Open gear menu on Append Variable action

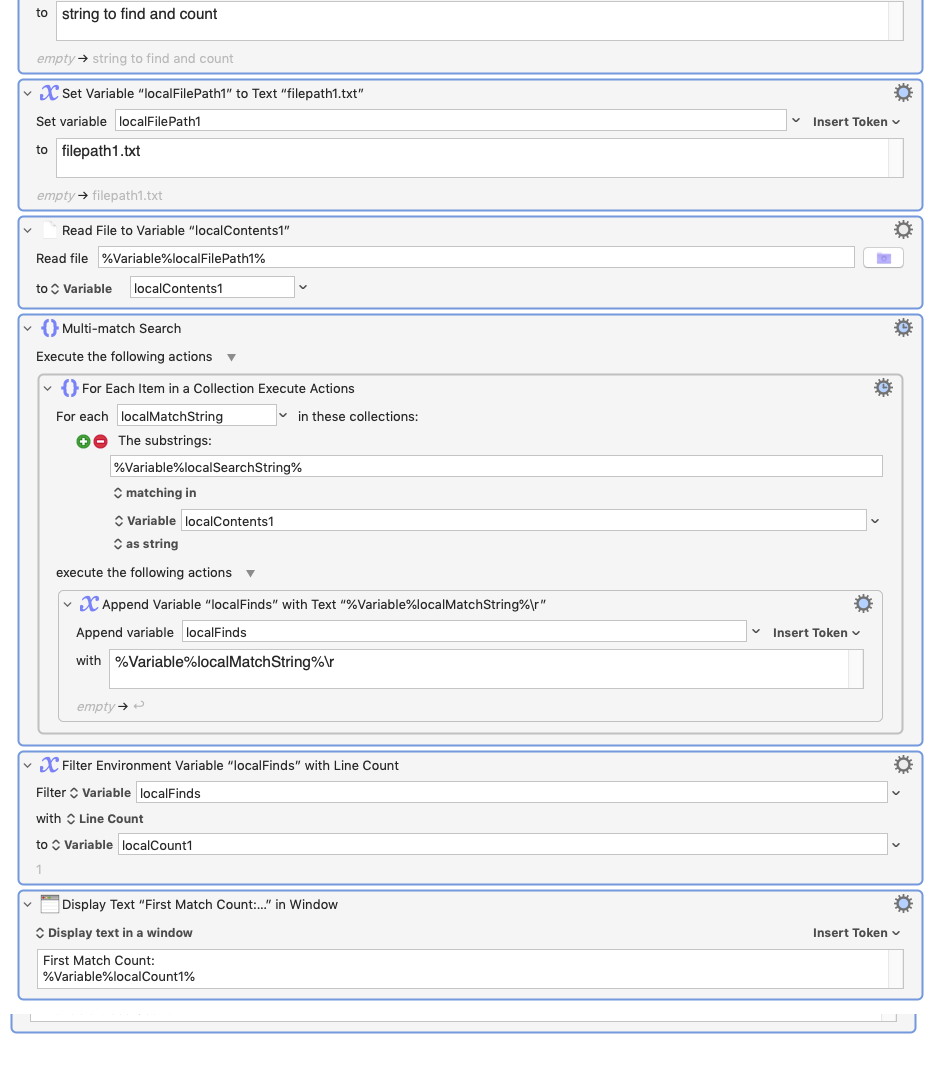[863, 604]
